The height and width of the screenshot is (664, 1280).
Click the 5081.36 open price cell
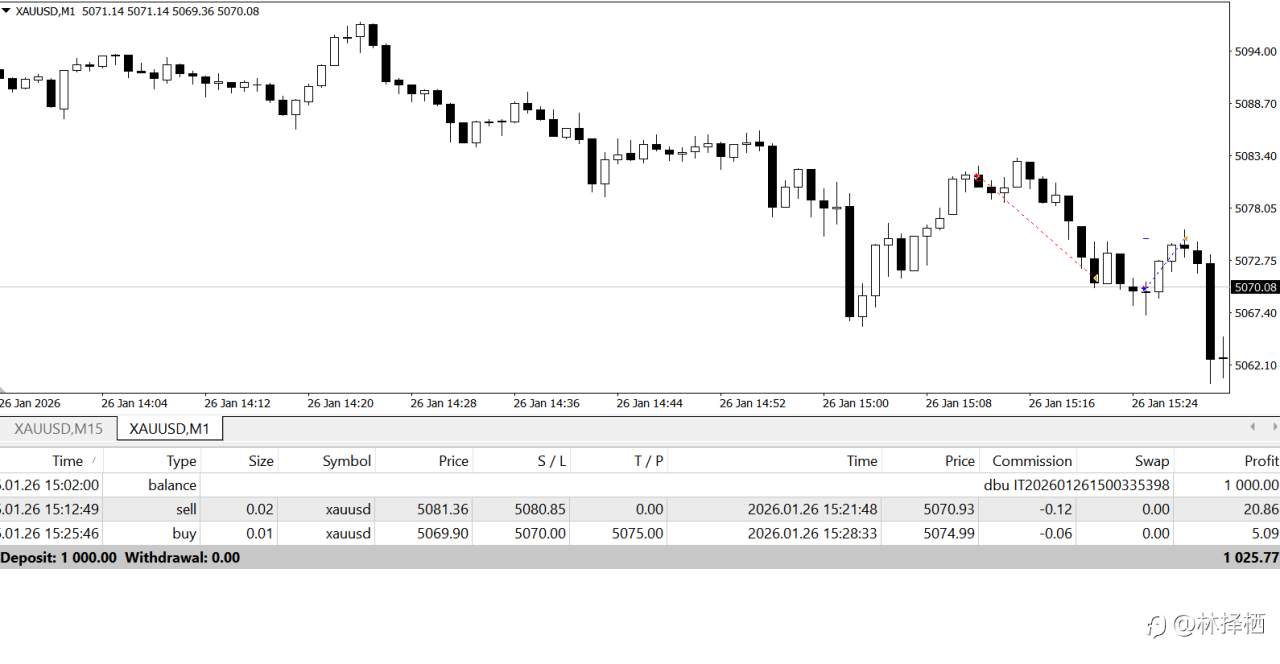pos(442,509)
